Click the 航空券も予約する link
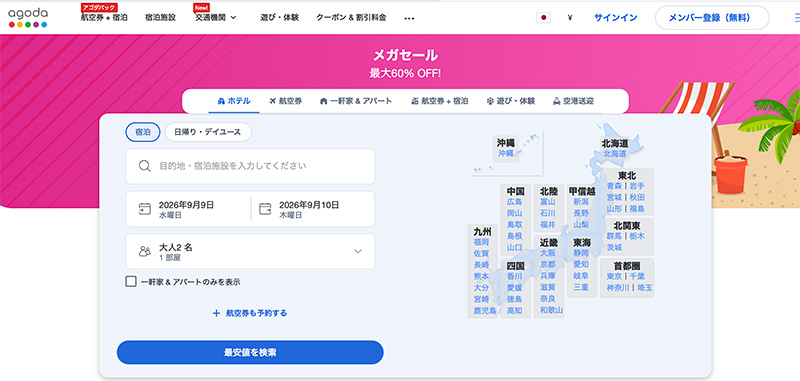 (256, 313)
